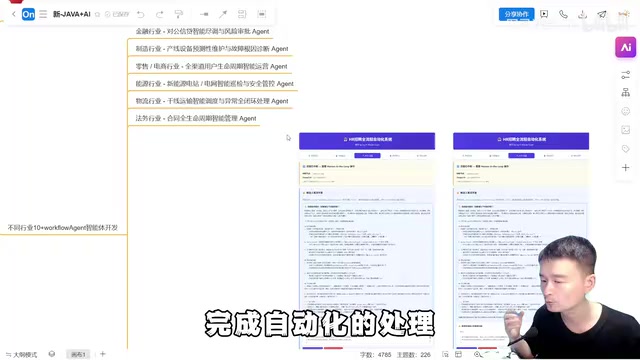Click the small icon after the title
This screenshot has height=360, width=640.
pos(98,14)
